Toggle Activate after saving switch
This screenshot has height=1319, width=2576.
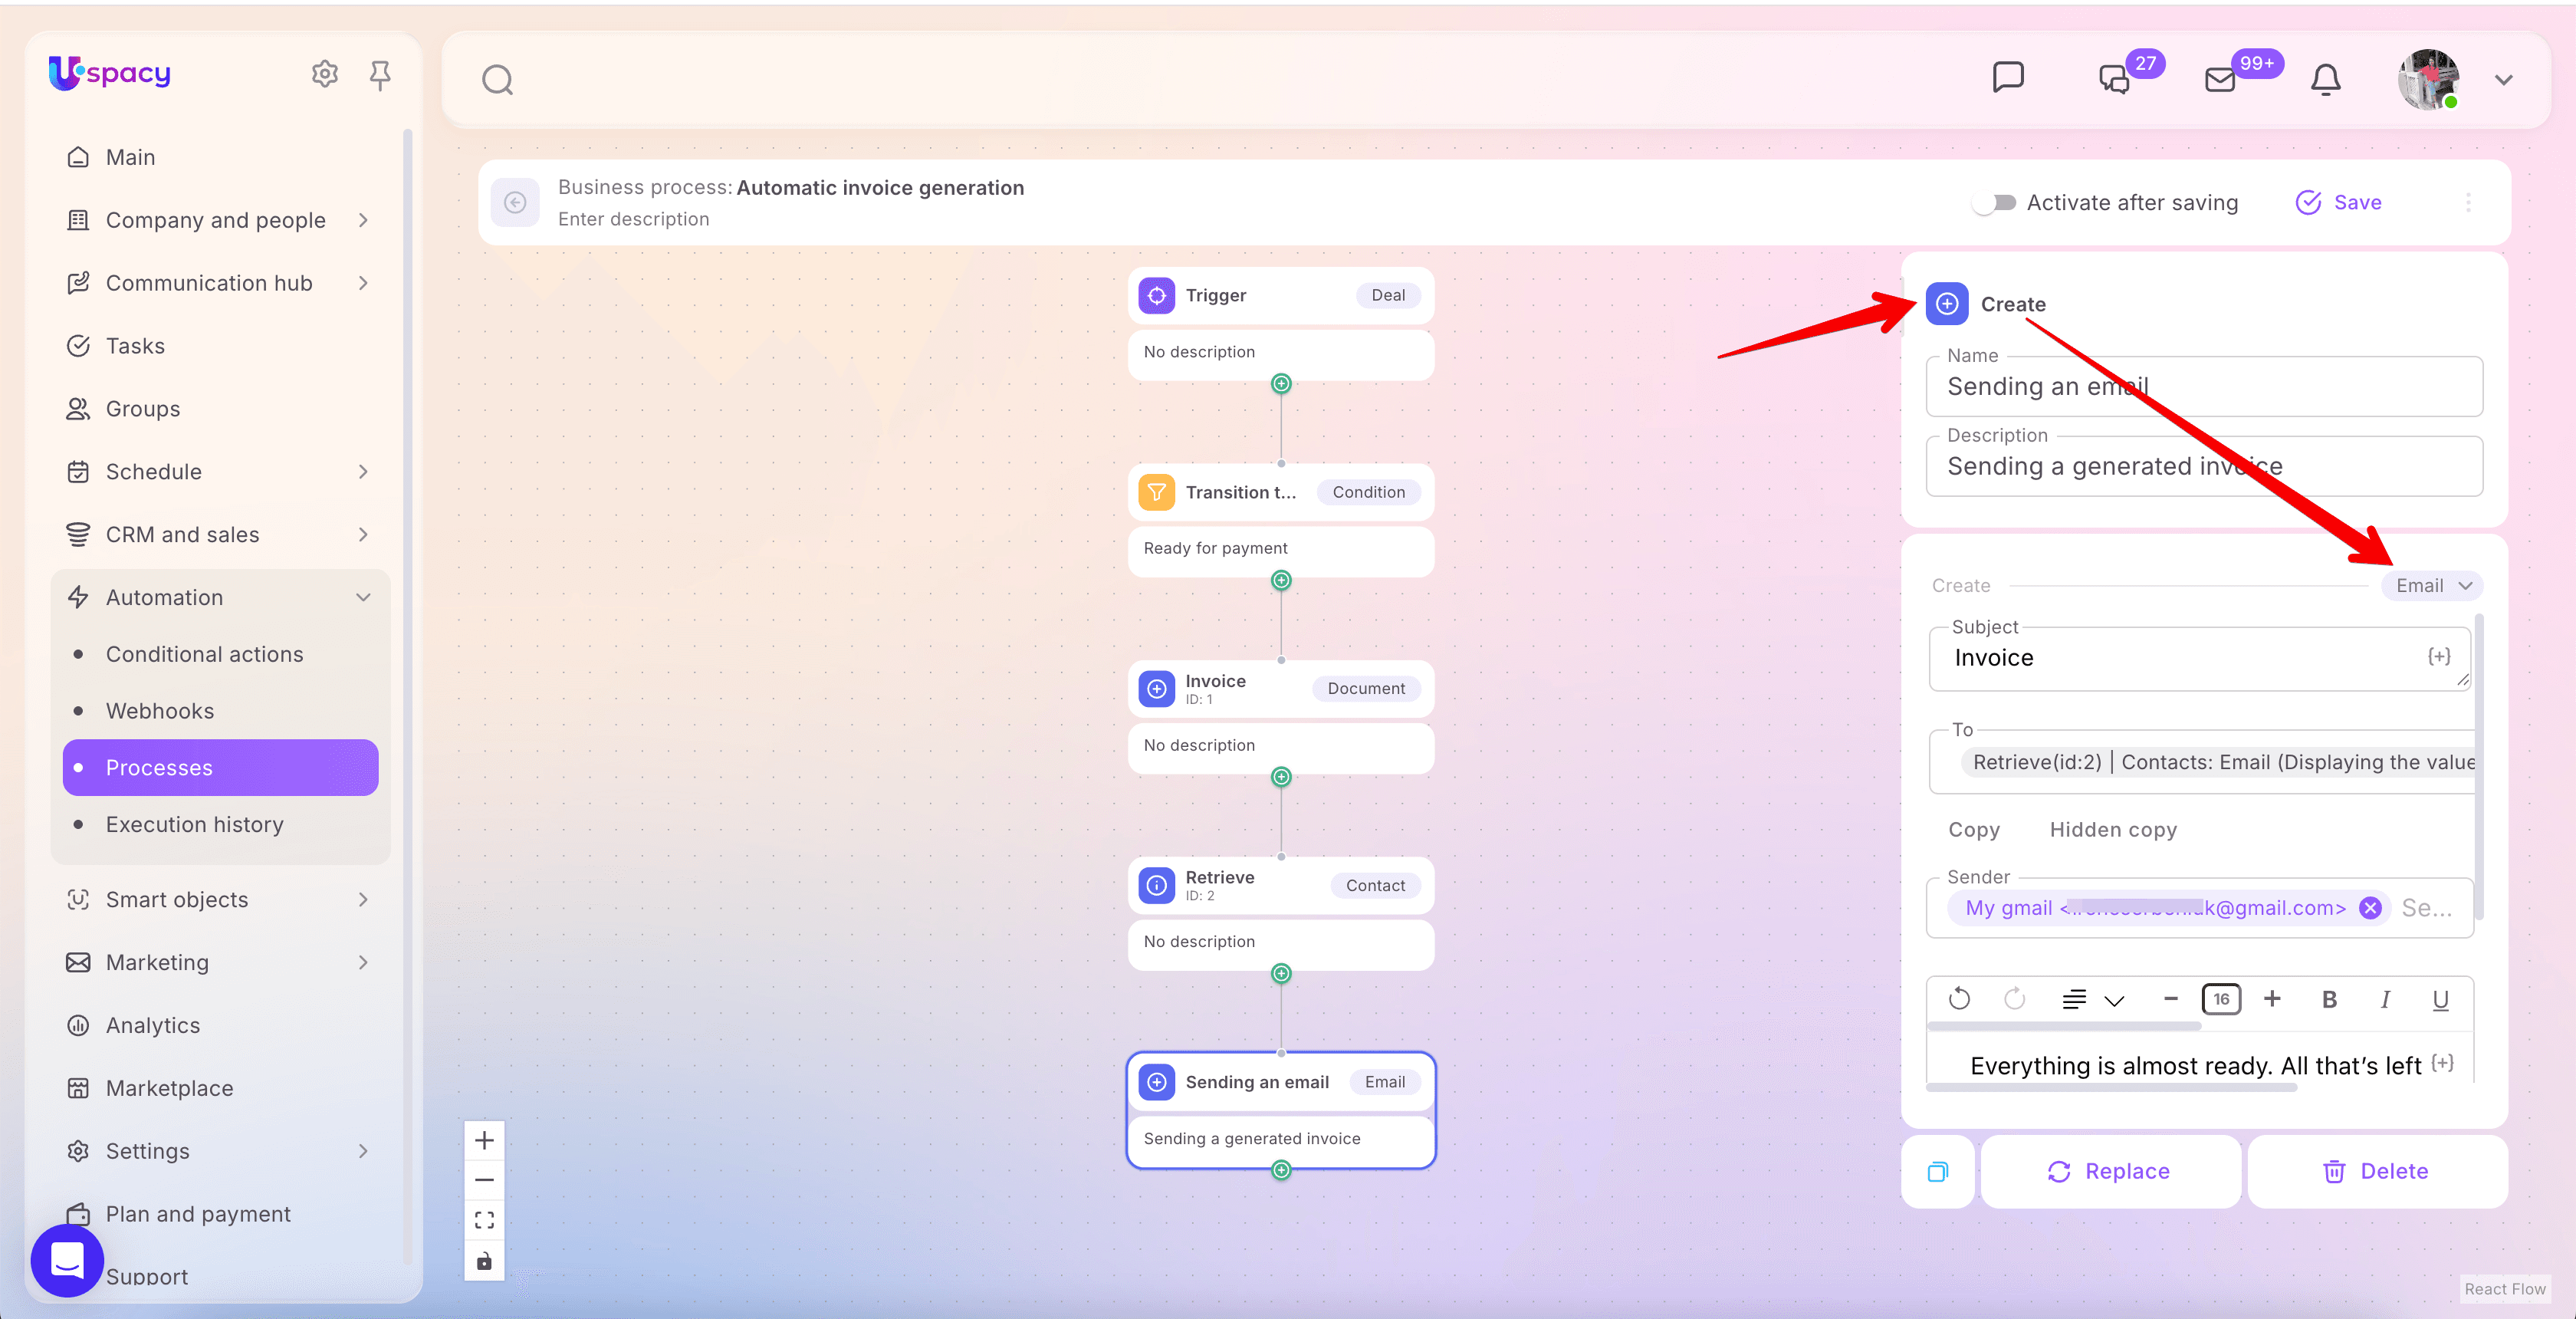coord(1993,202)
